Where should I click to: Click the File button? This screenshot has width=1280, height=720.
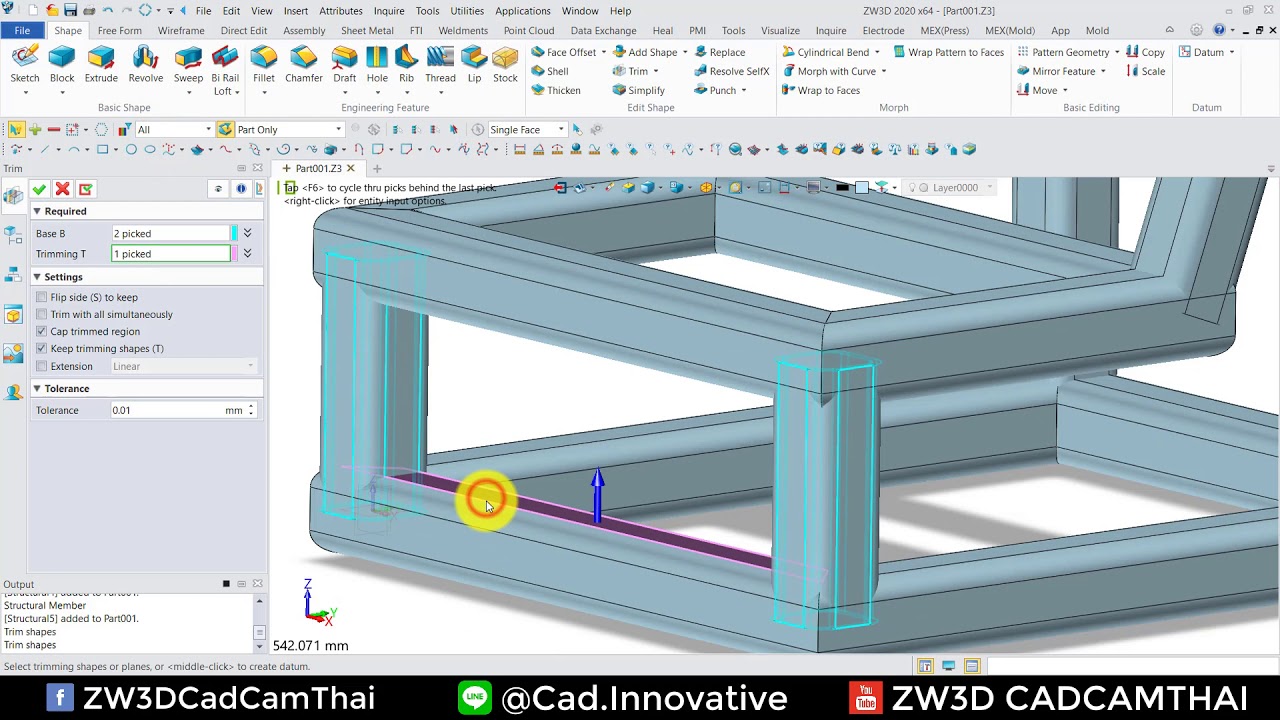coord(22,30)
